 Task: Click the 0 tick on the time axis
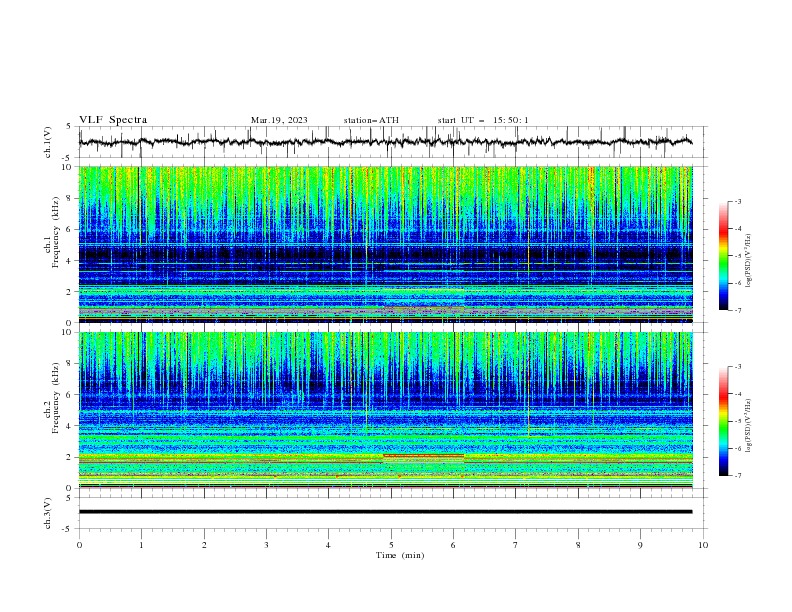click(x=79, y=545)
